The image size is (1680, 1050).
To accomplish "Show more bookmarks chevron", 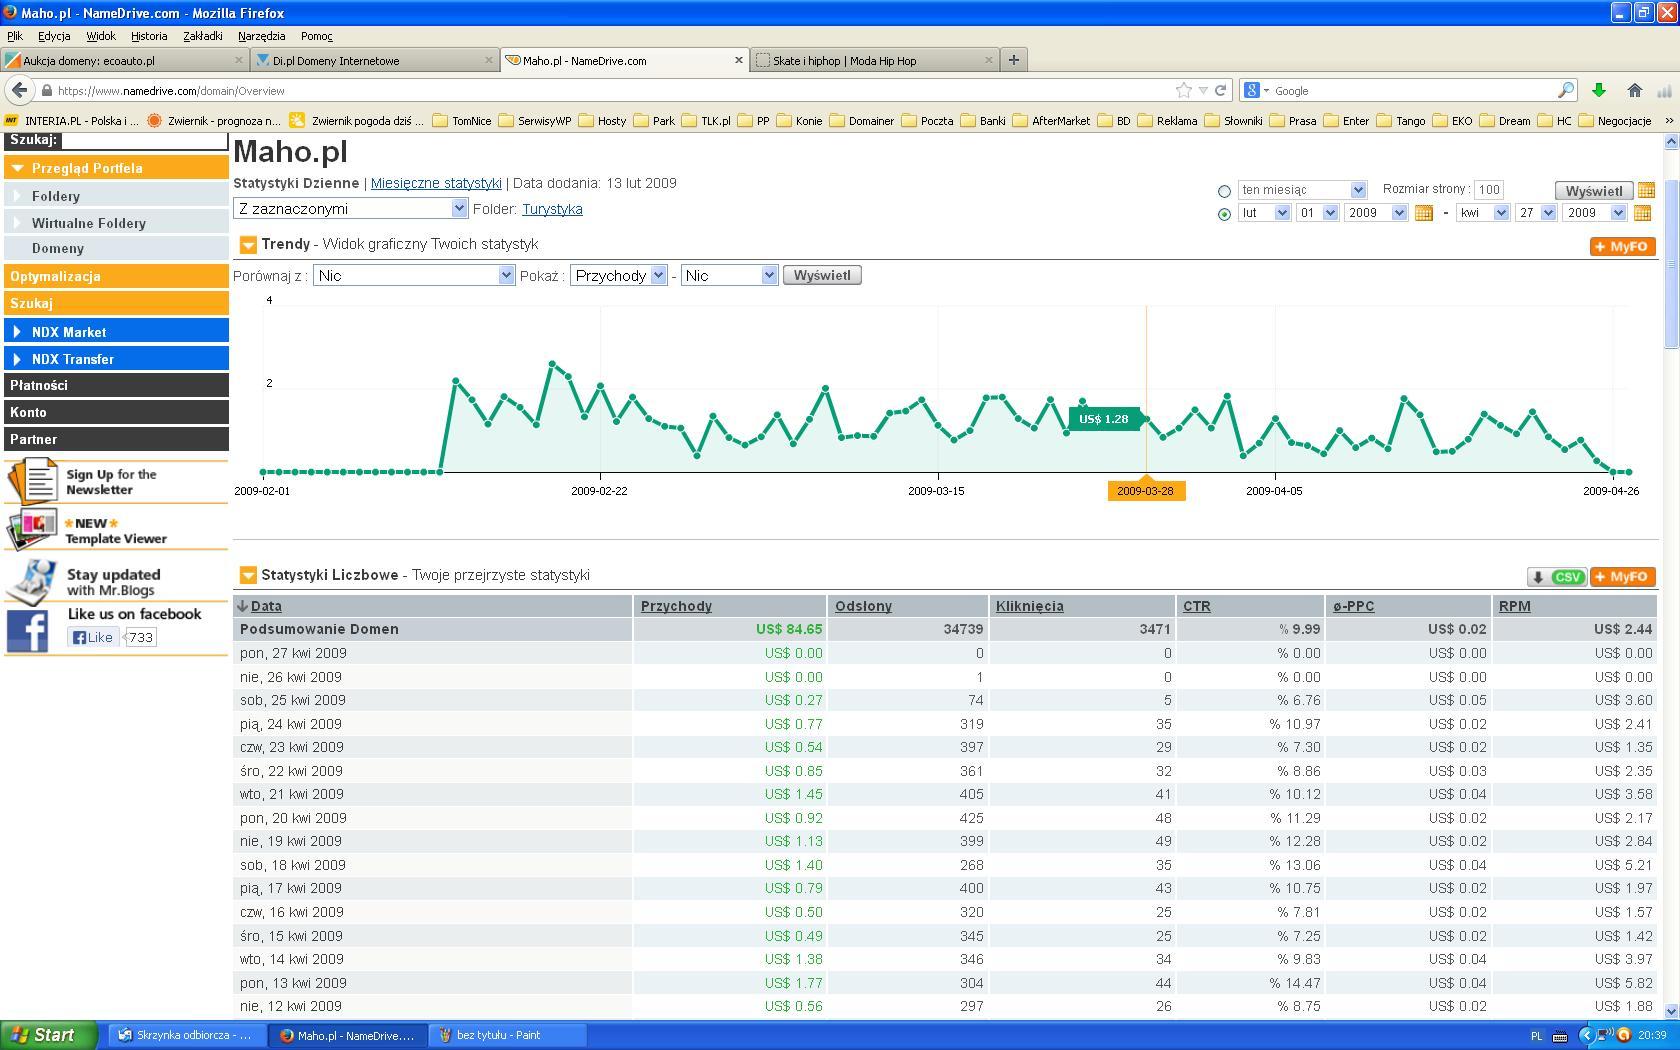I will [x=1668, y=120].
